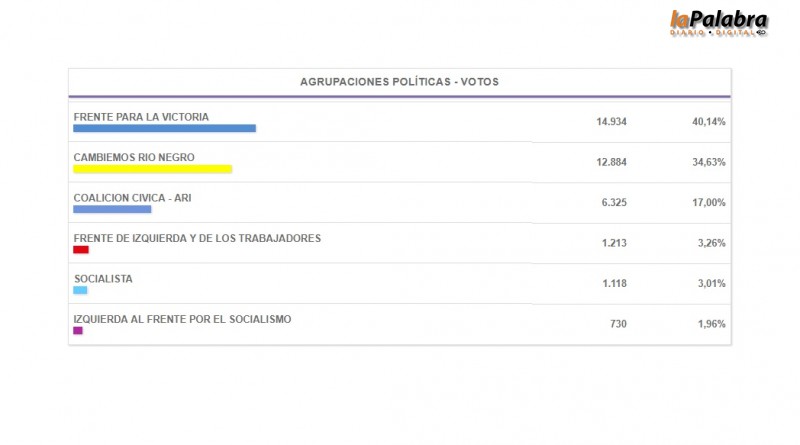Select the Socialista party label
The image size is (800, 445).
pyautogui.click(x=103, y=279)
